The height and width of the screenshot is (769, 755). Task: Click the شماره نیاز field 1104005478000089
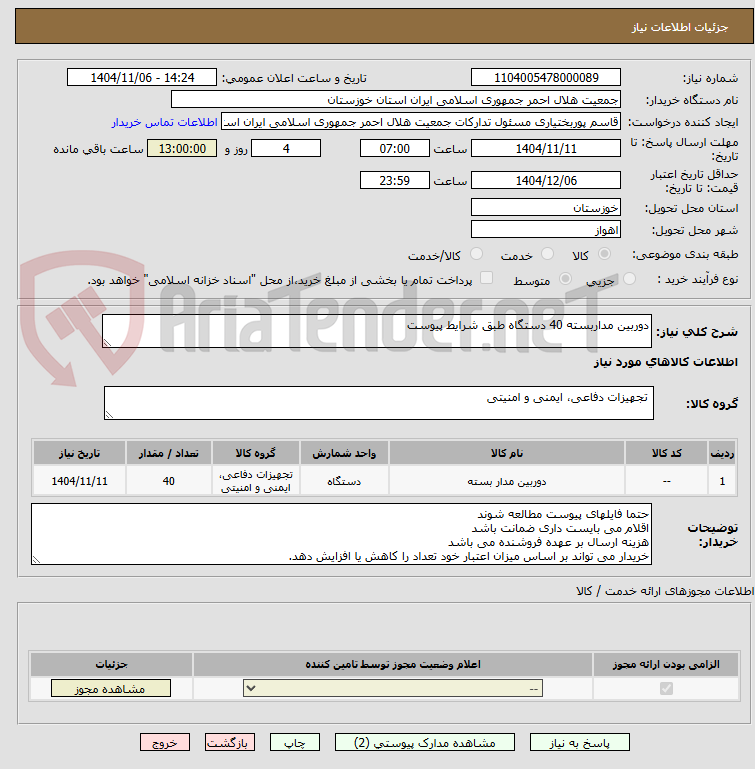[x=546, y=77]
